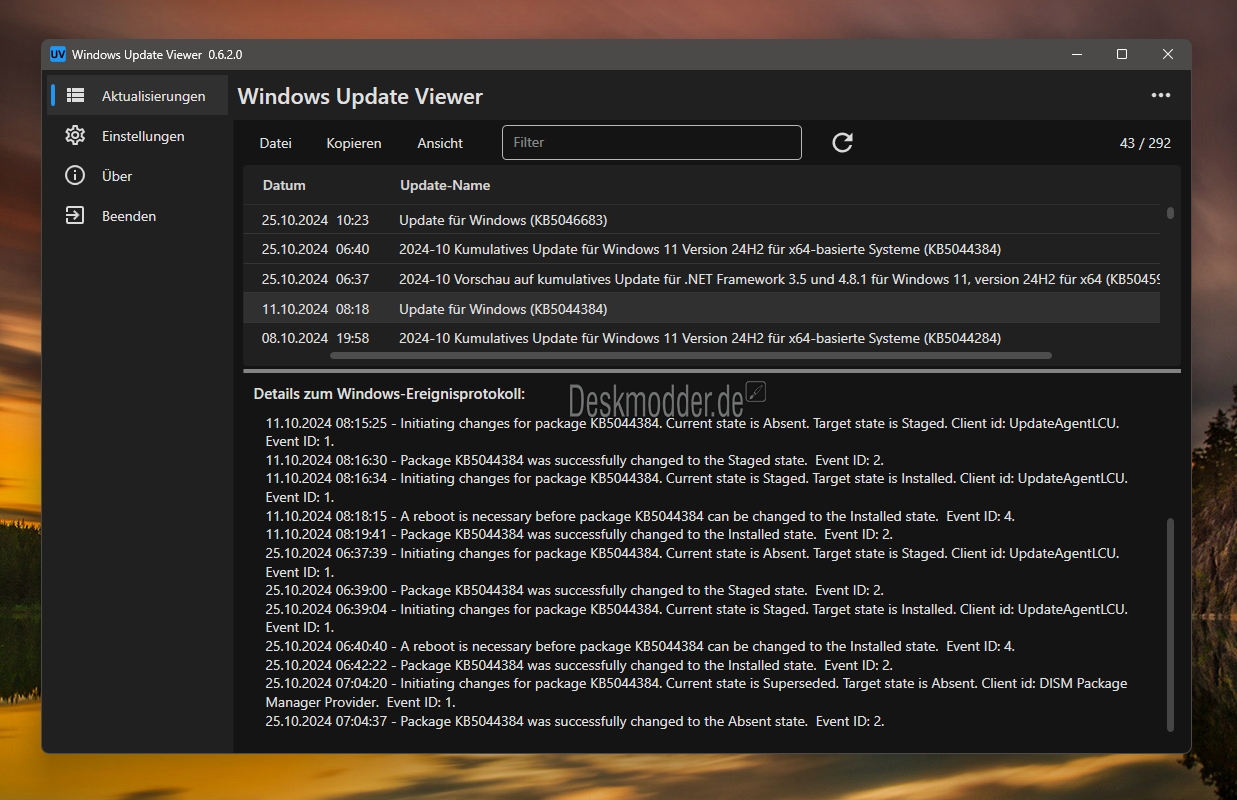Click the 43 / 292 update counter

pos(1145,143)
